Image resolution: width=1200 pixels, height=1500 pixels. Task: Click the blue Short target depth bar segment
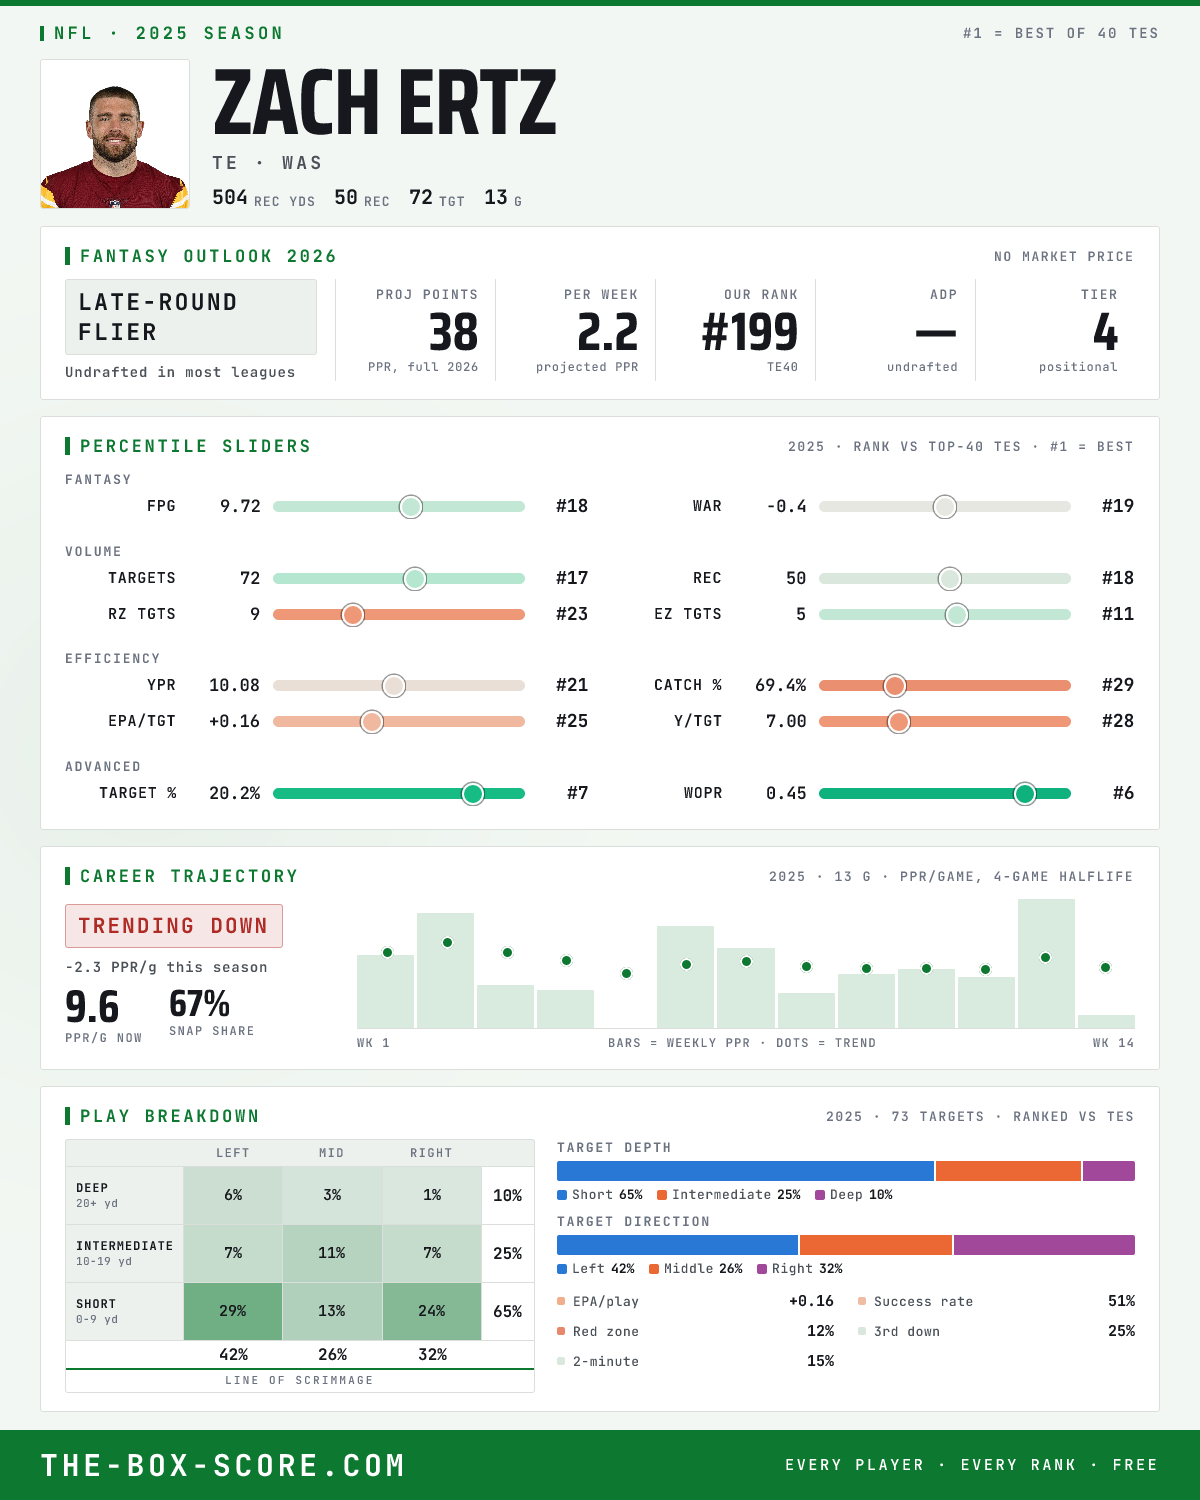click(x=745, y=1171)
